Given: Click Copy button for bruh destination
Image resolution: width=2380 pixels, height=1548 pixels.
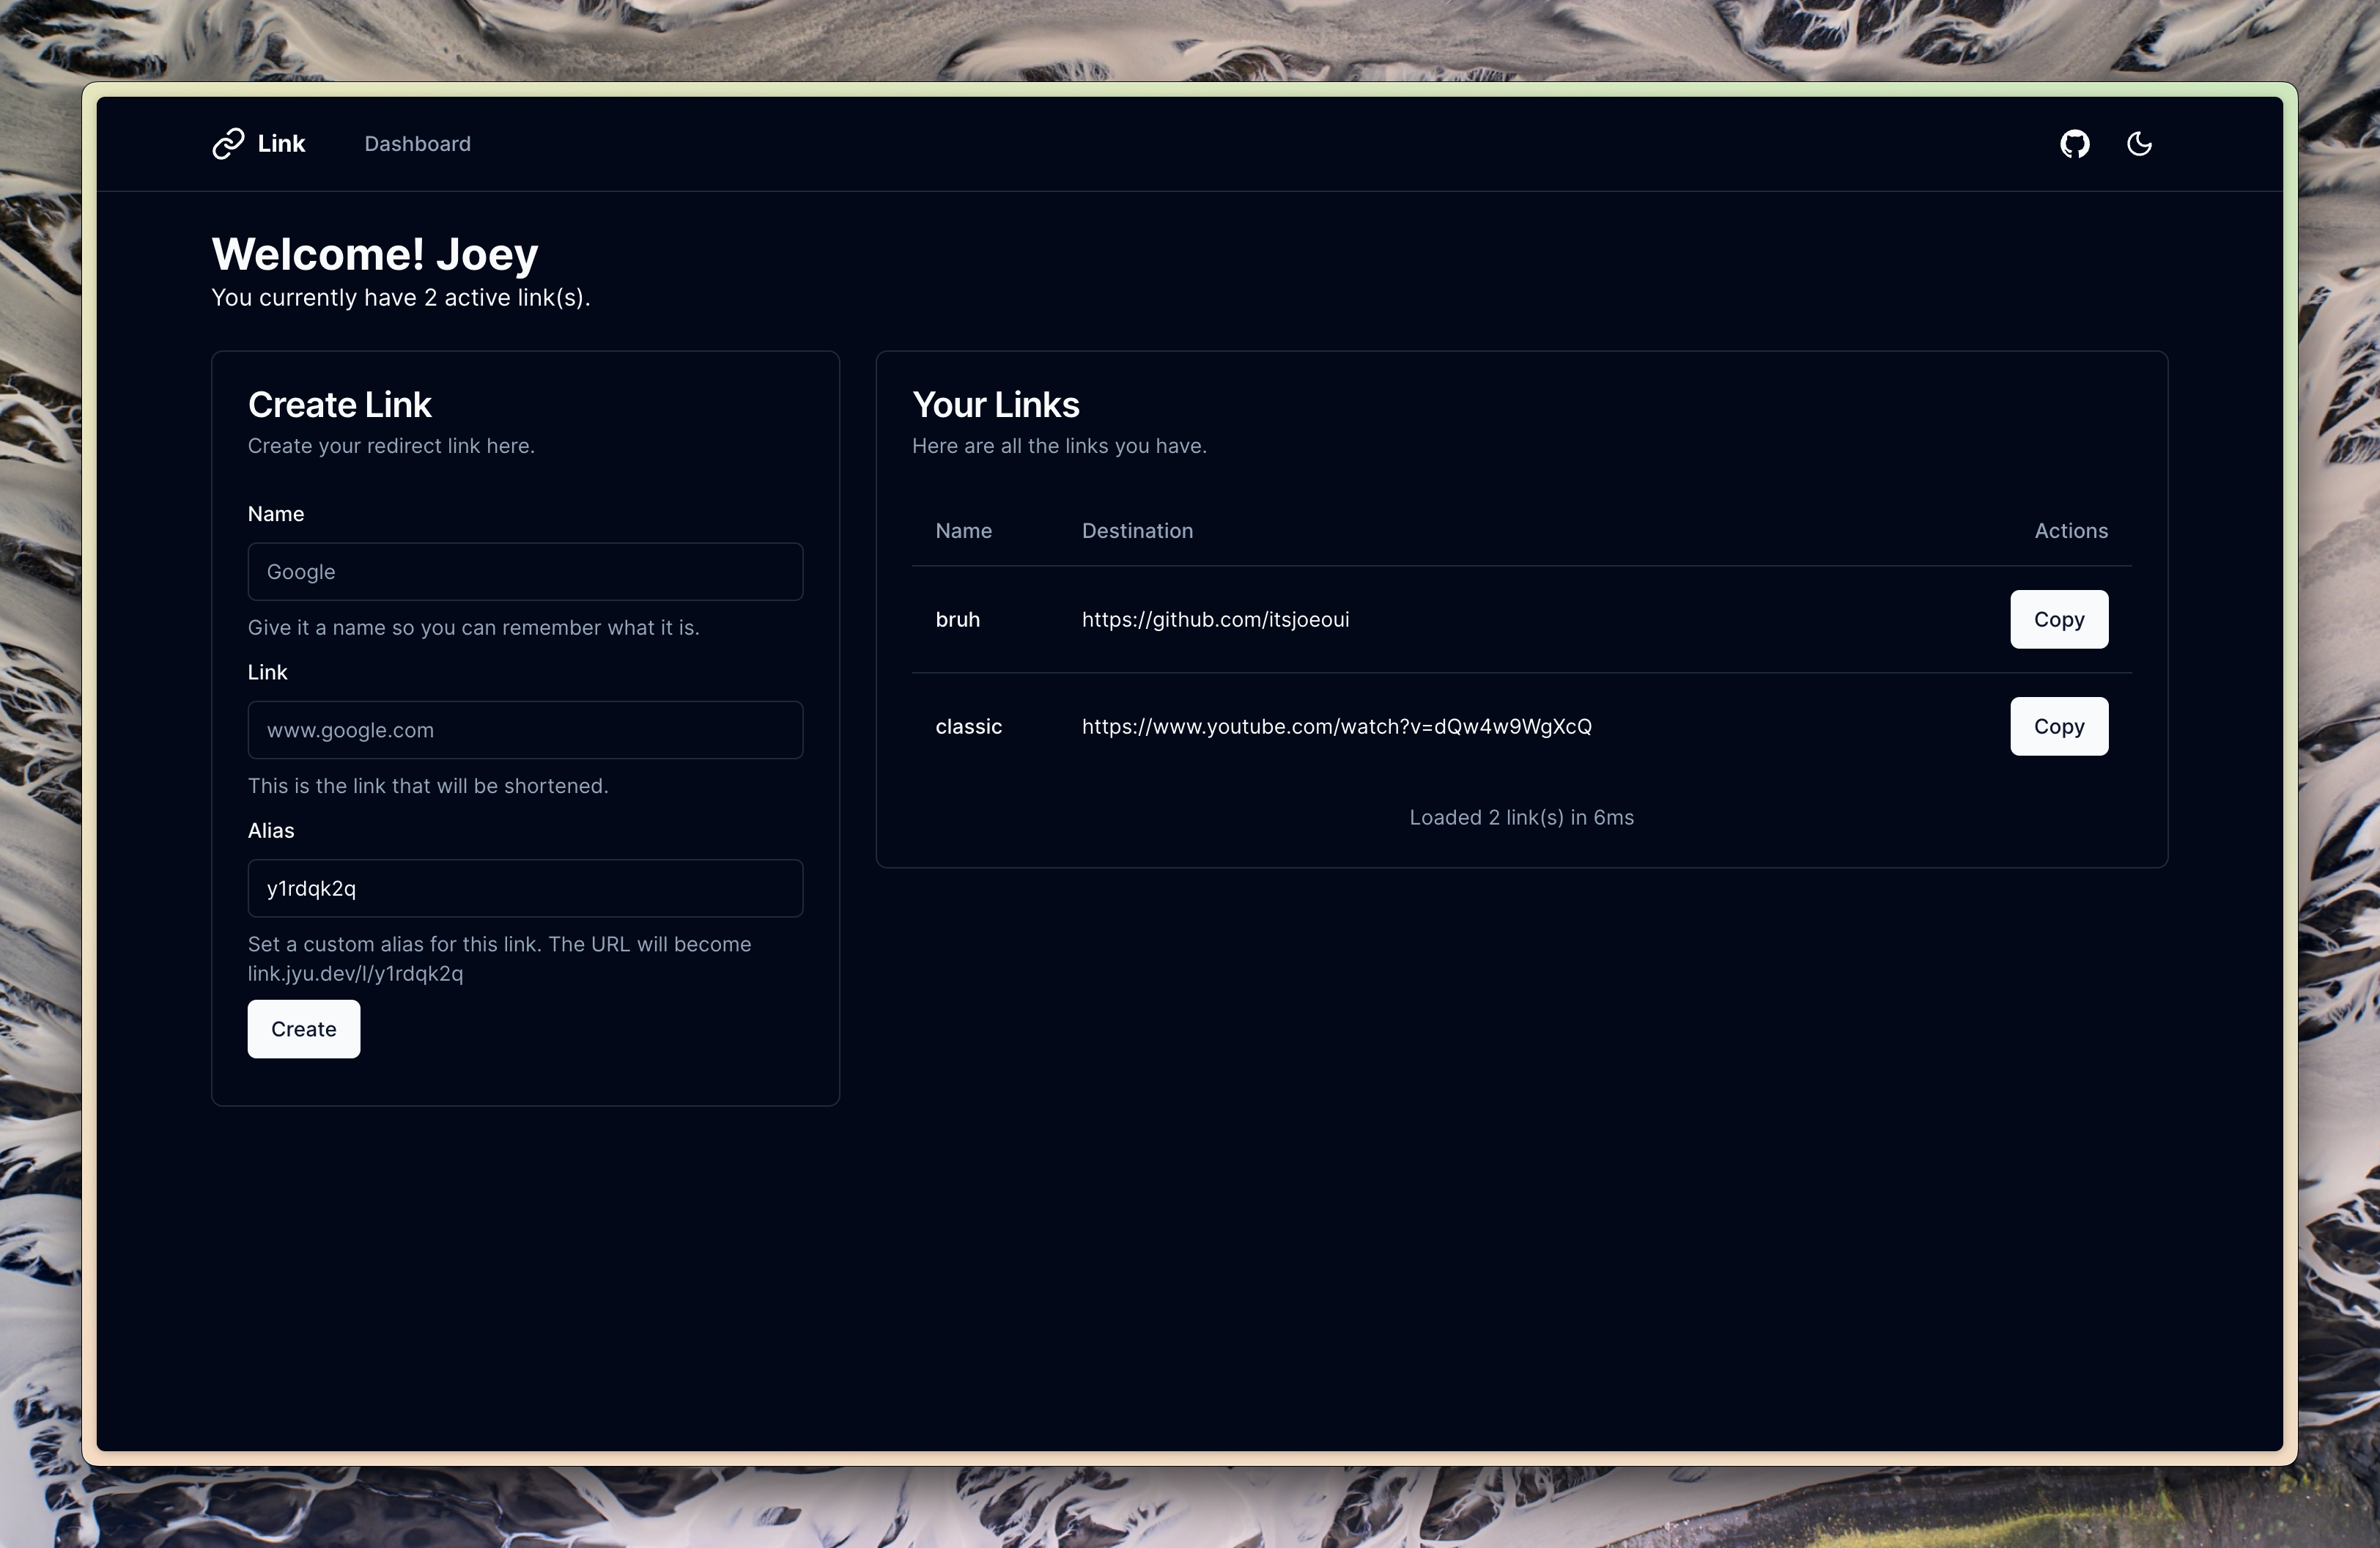Looking at the screenshot, I should pyautogui.click(x=2059, y=618).
